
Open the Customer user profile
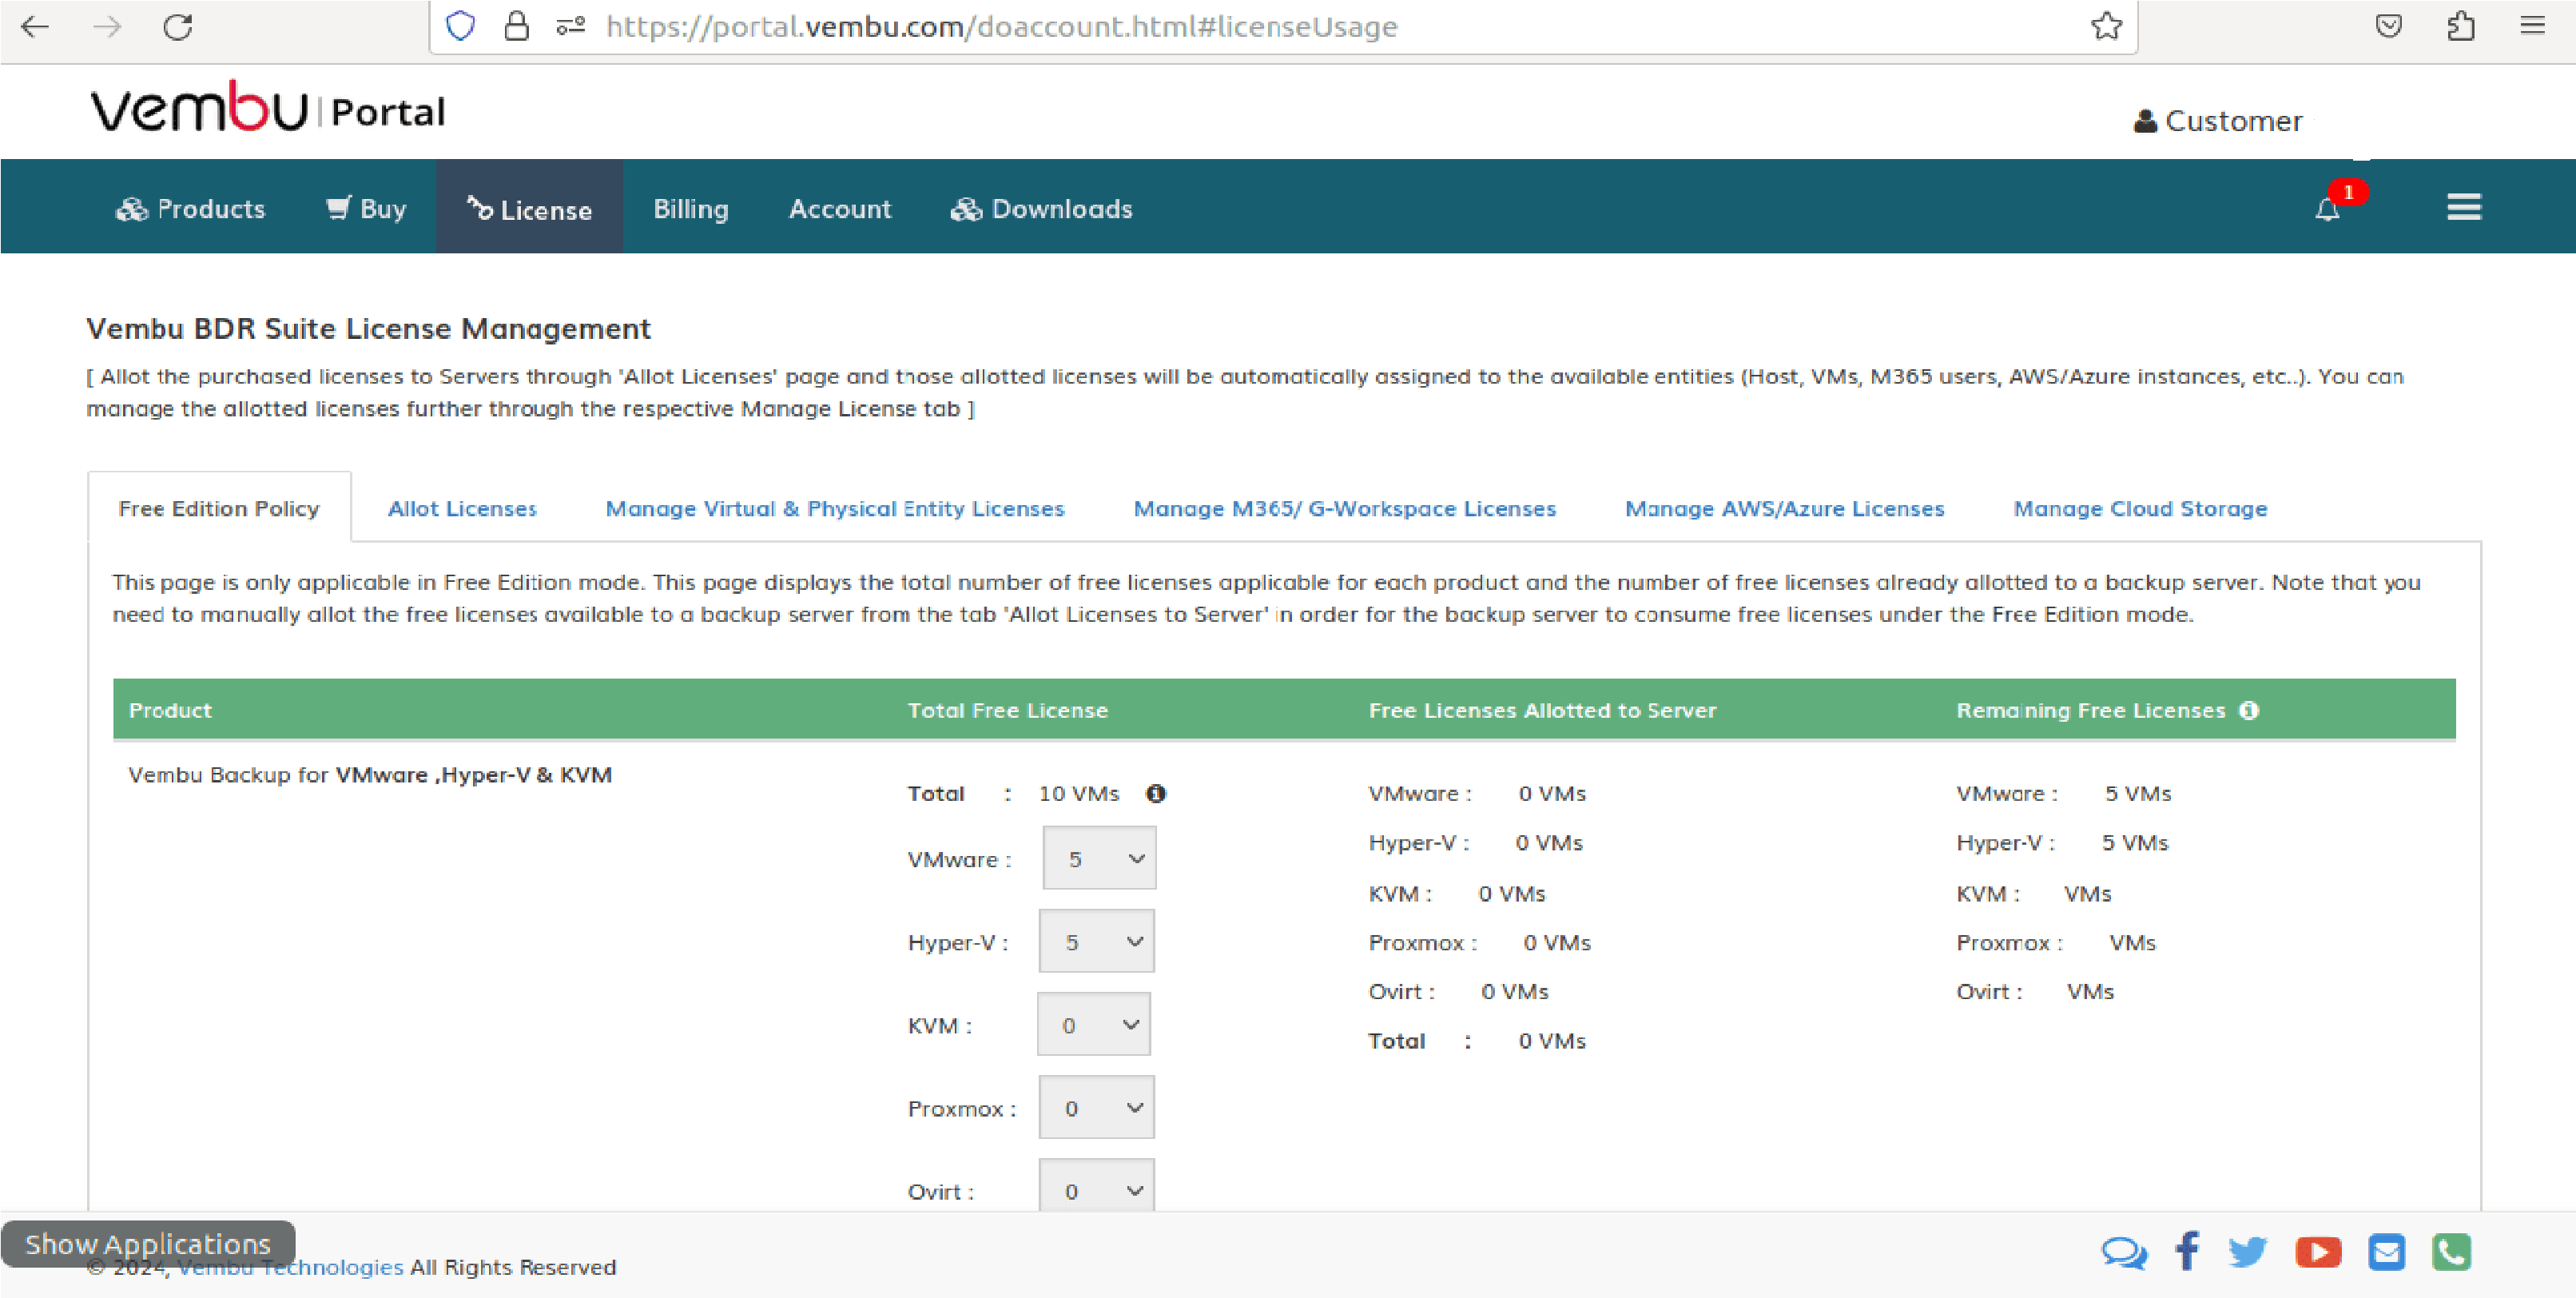click(x=2218, y=121)
